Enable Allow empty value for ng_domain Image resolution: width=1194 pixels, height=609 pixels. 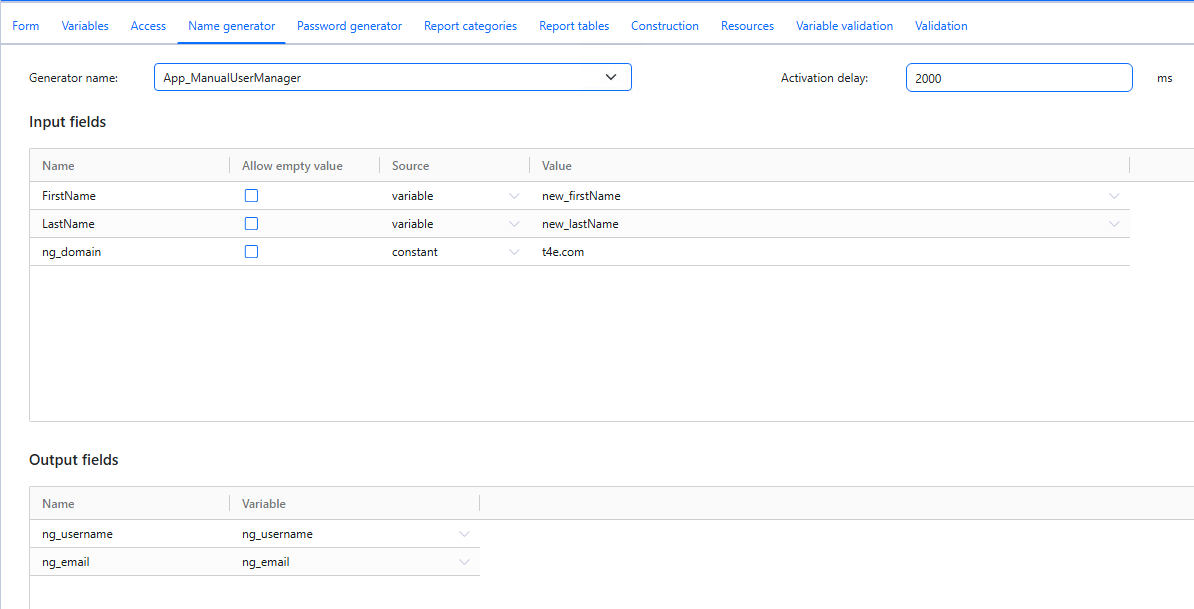(x=251, y=252)
